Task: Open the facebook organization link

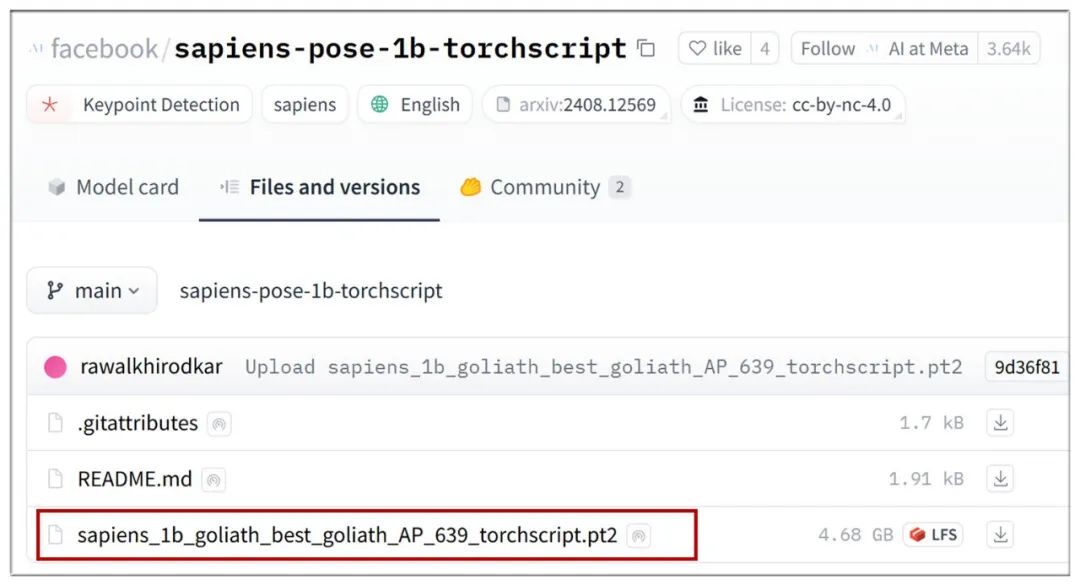Action: [104, 49]
